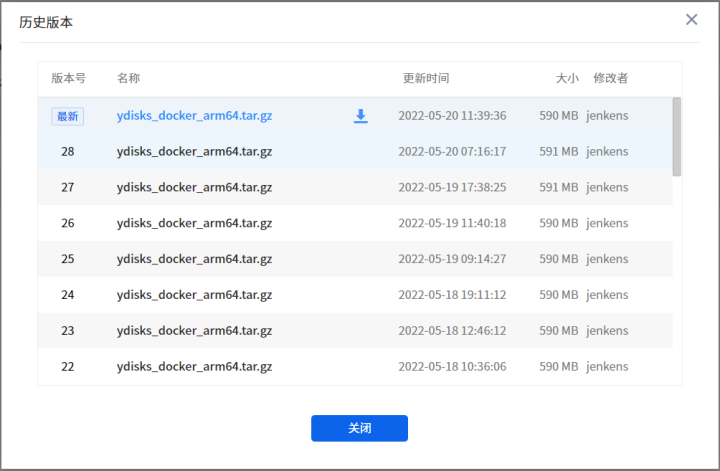This screenshot has height=471, width=720.
Task: Click the 版本号 column header
Action: (x=68, y=78)
